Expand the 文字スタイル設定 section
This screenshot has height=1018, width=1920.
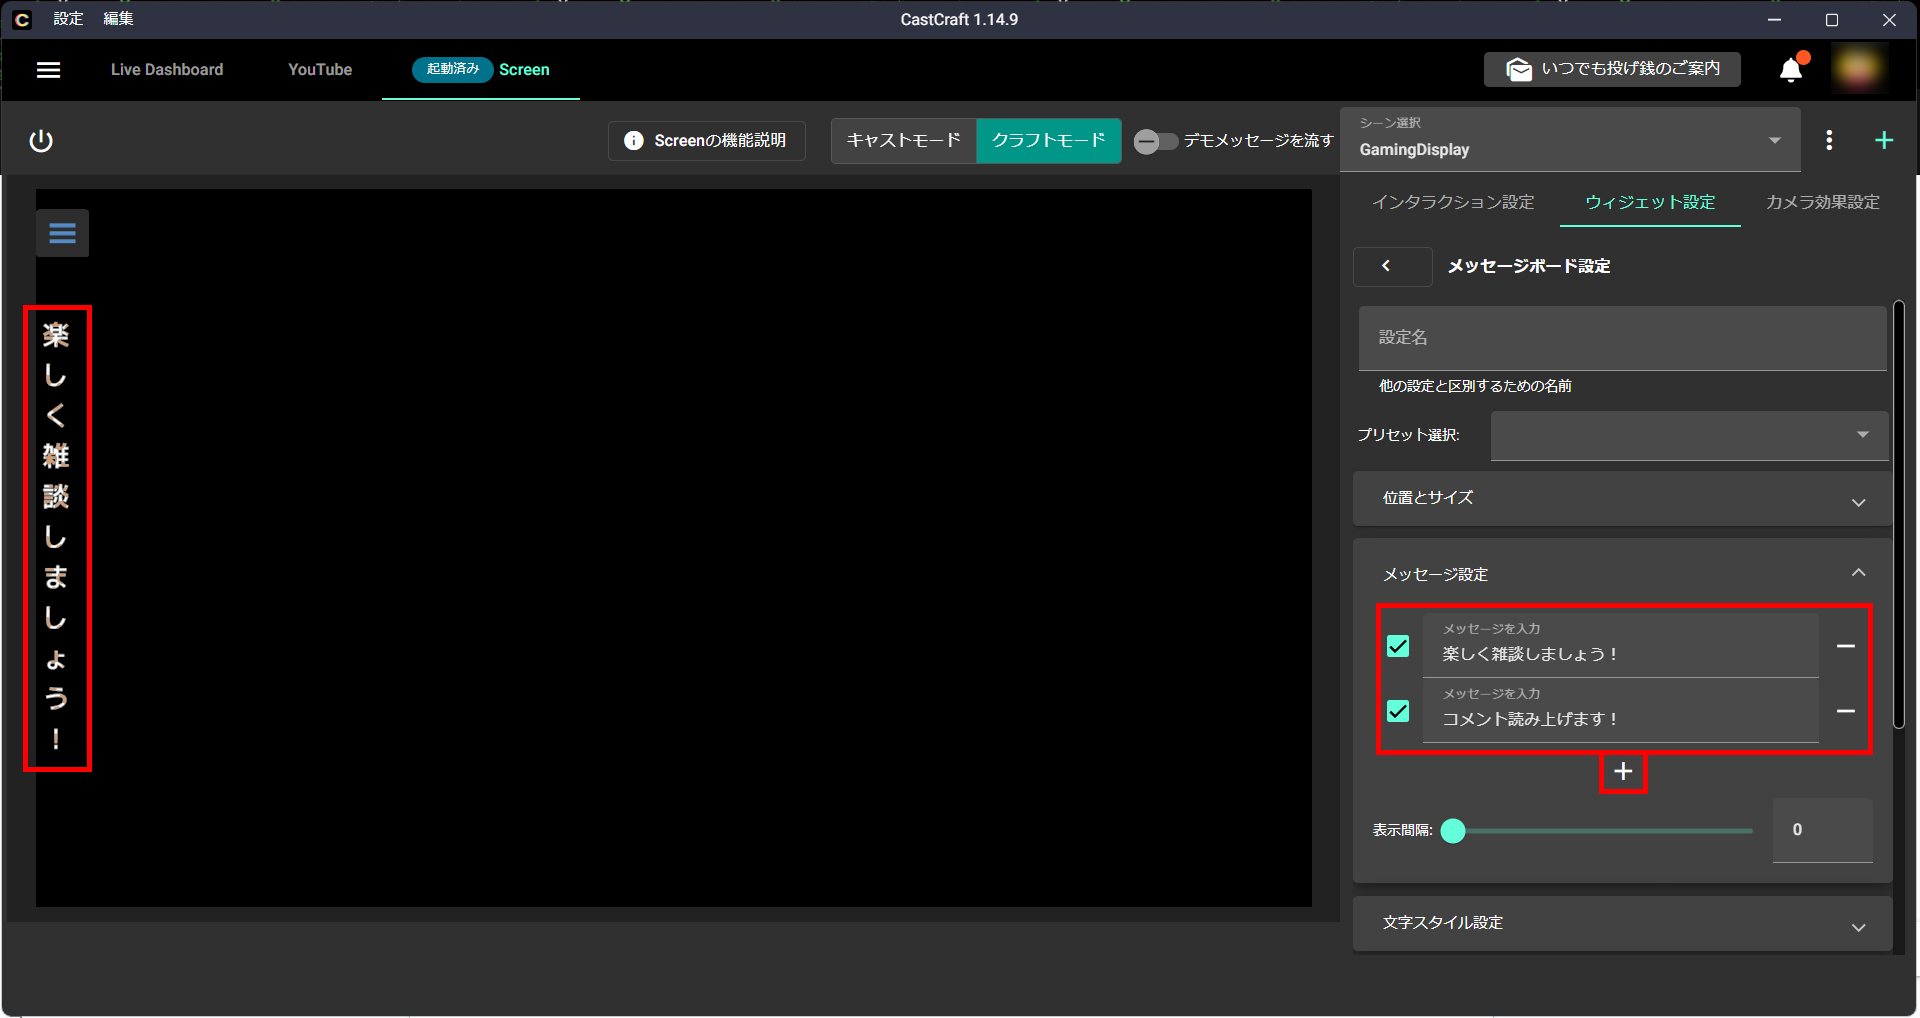(x=1622, y=923)
